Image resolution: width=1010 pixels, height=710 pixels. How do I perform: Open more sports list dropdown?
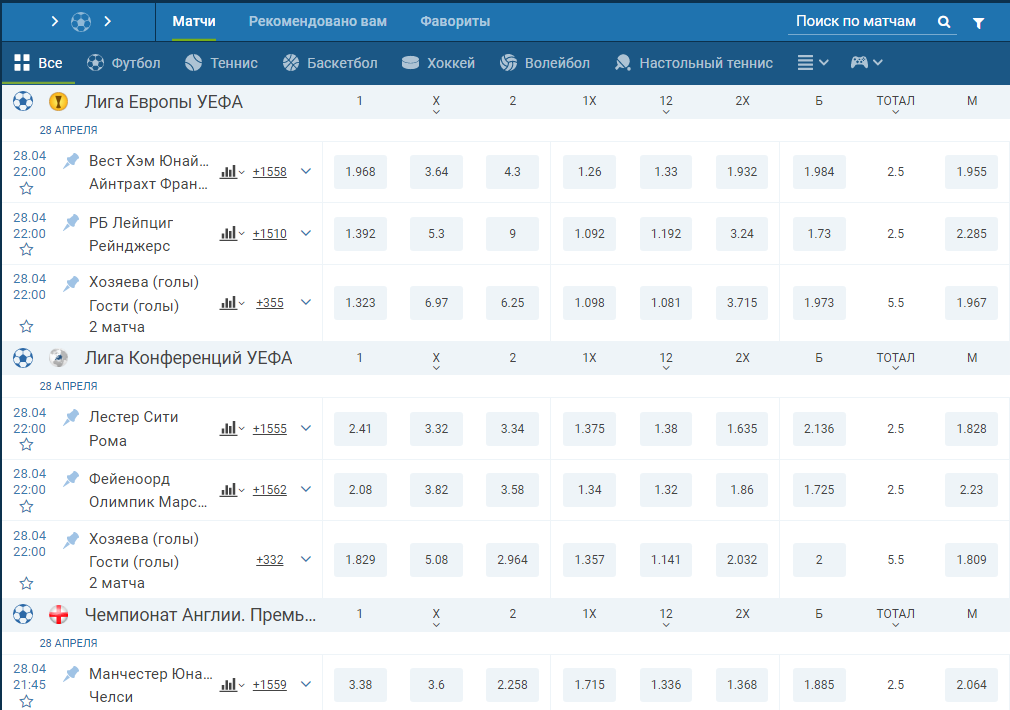tap(813, 62)
